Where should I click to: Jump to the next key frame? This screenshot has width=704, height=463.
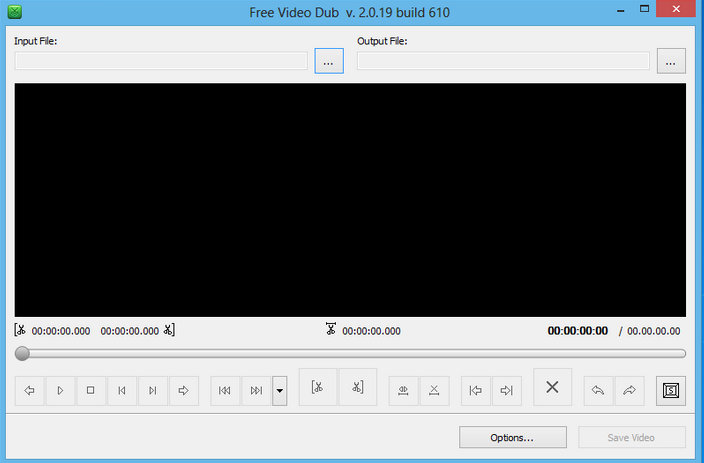click(256, 391)
